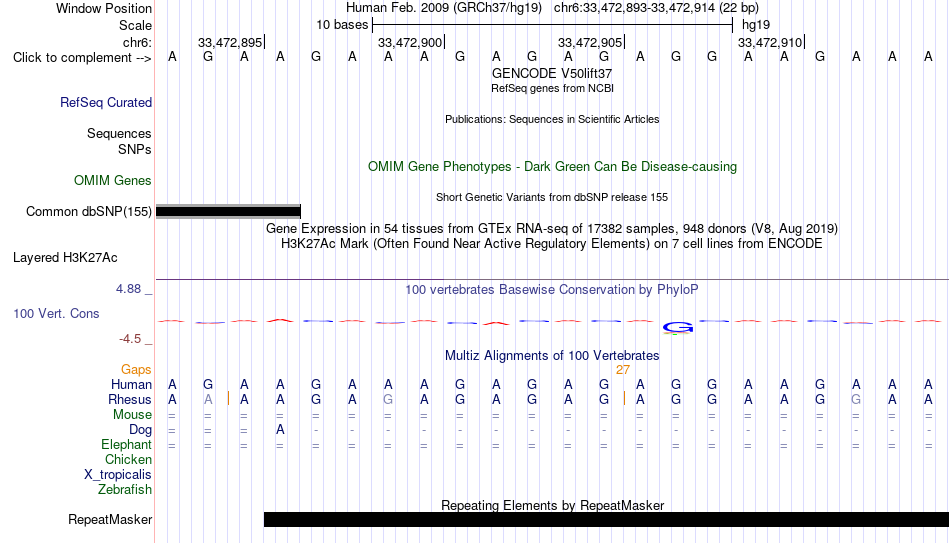Click the H3K27Ac Mark ENCODE track title
The width and height of the screenshot is (950, 543).
552,244
